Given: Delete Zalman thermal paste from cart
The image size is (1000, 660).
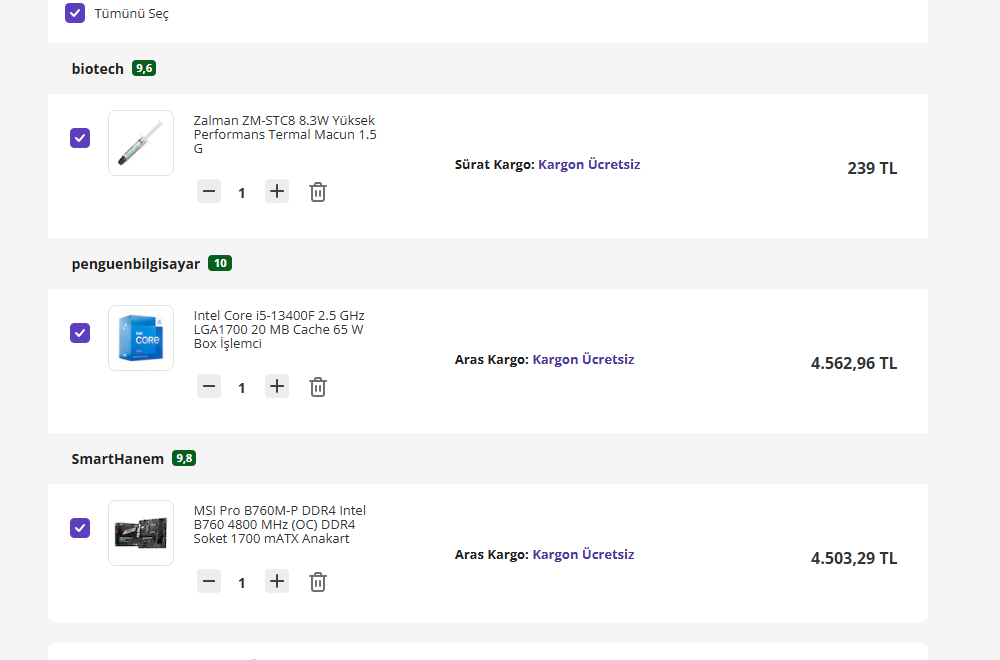Looking at the screenshot, I should [x=317, y=192].
